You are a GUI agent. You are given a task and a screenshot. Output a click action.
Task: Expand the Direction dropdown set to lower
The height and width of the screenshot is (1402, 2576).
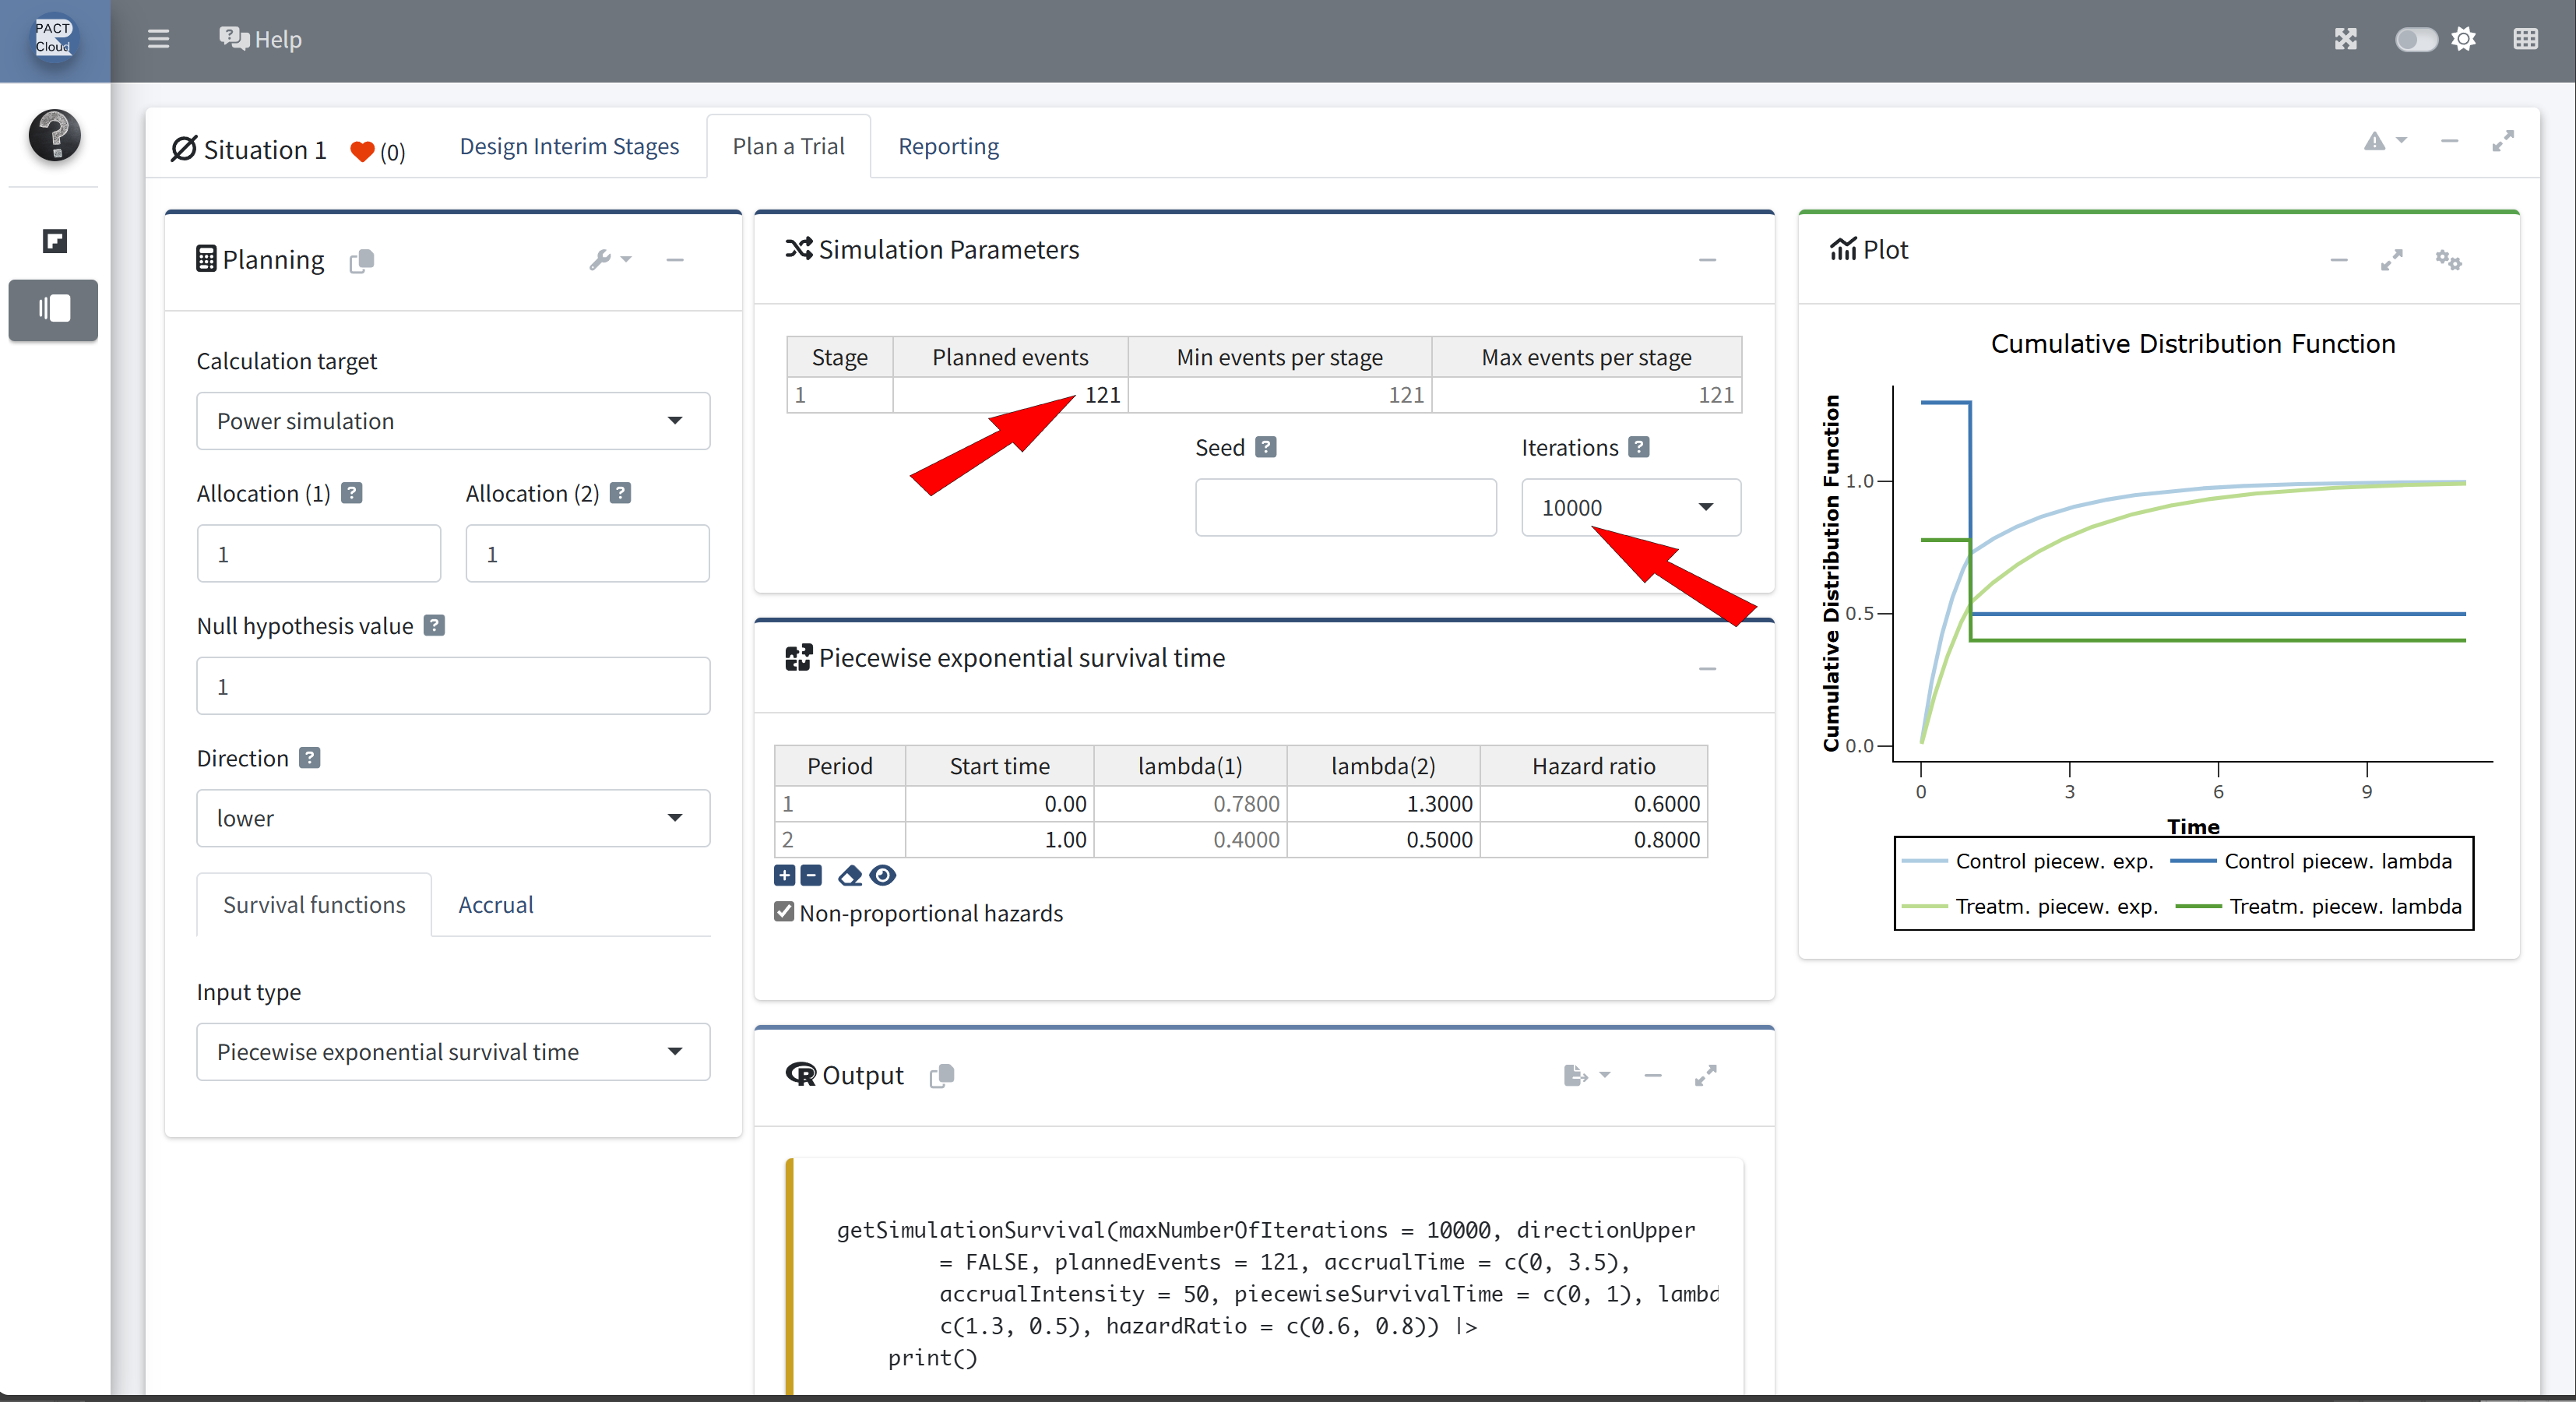[x=453, y=818]
